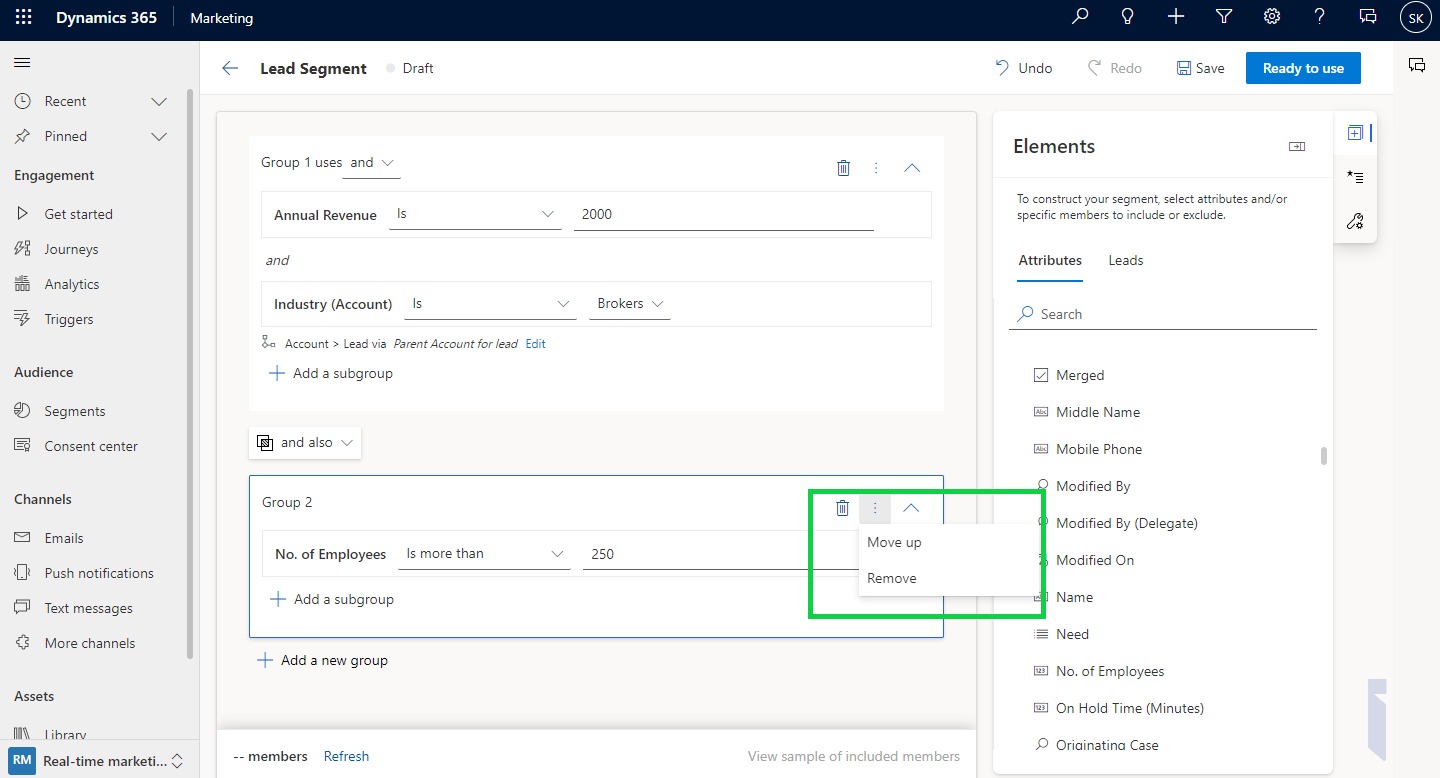Expand the Recent section
1440x778 pixels.
click(x=159, y=101)
